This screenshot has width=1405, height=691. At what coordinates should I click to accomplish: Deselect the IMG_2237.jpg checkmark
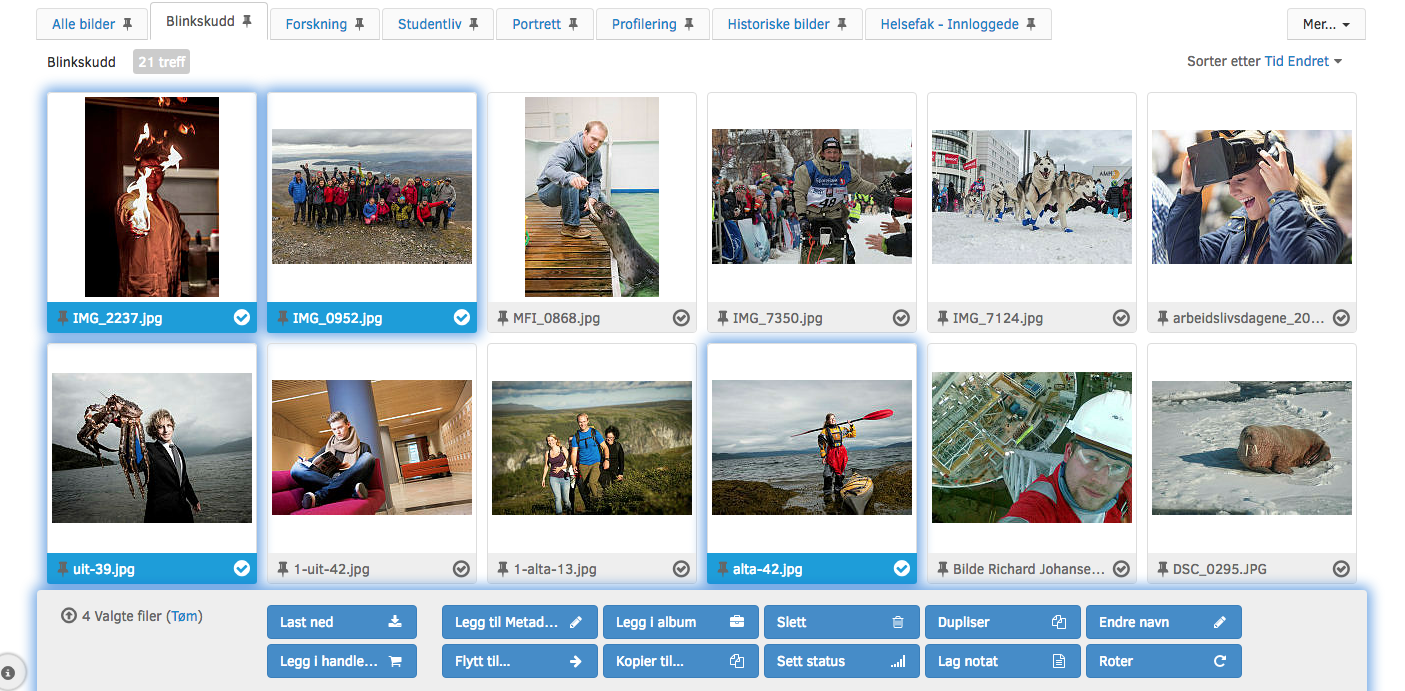(241, 318)
